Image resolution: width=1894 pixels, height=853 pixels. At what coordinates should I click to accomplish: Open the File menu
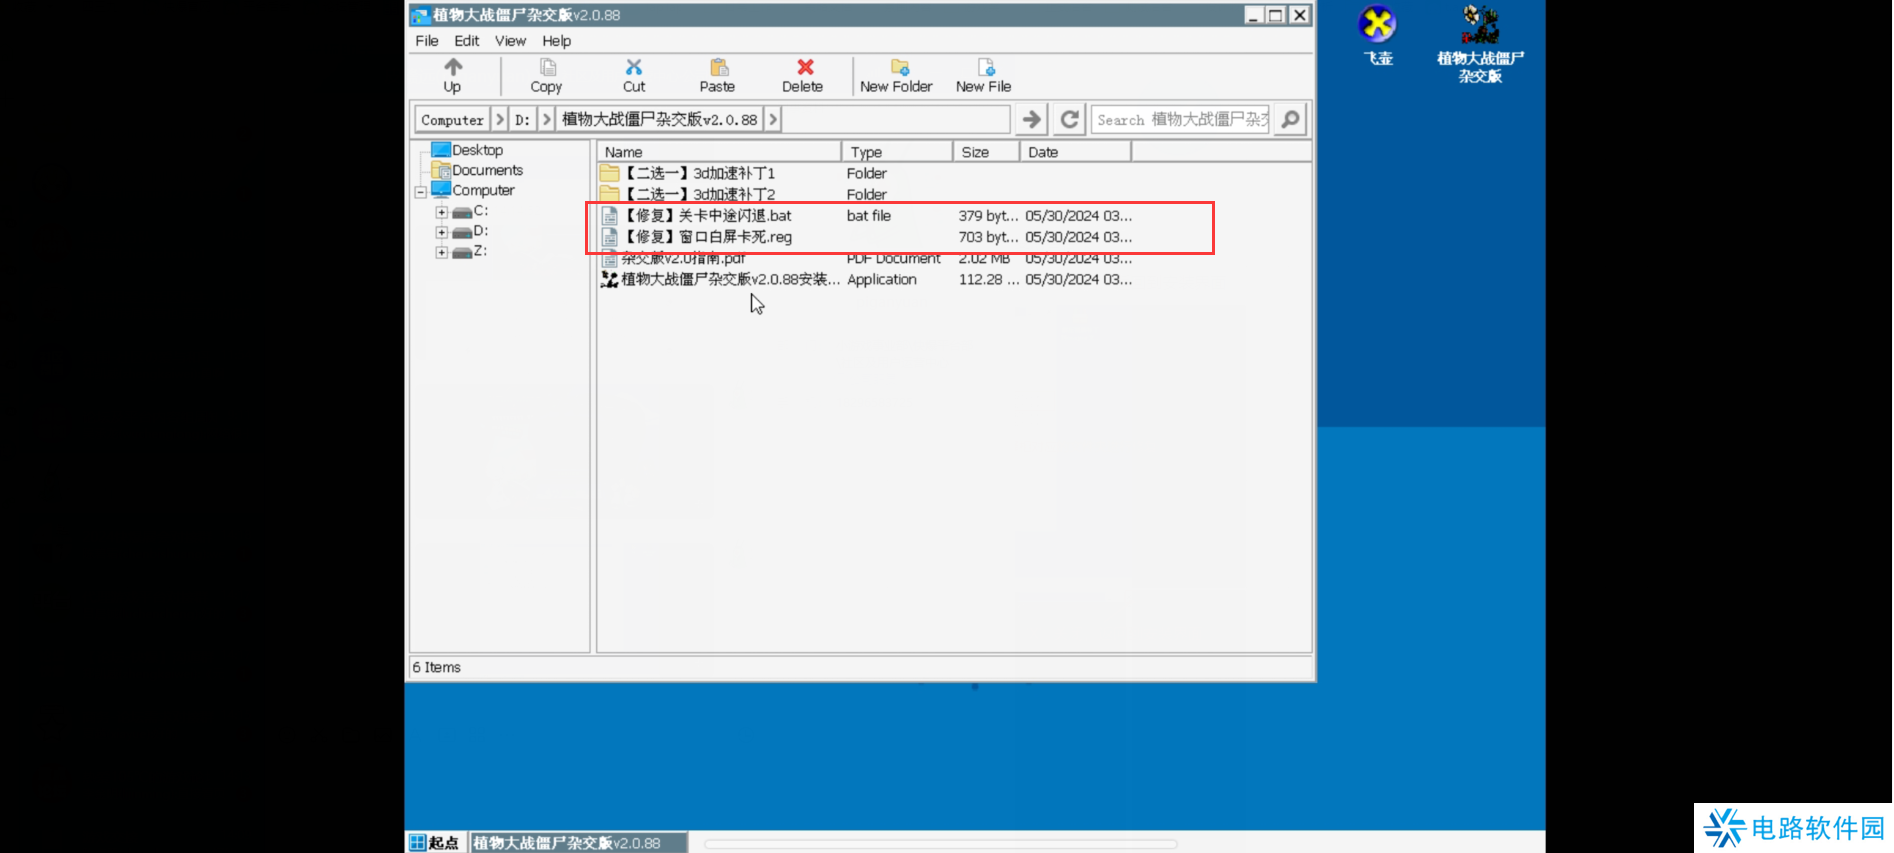coord(427,41)
